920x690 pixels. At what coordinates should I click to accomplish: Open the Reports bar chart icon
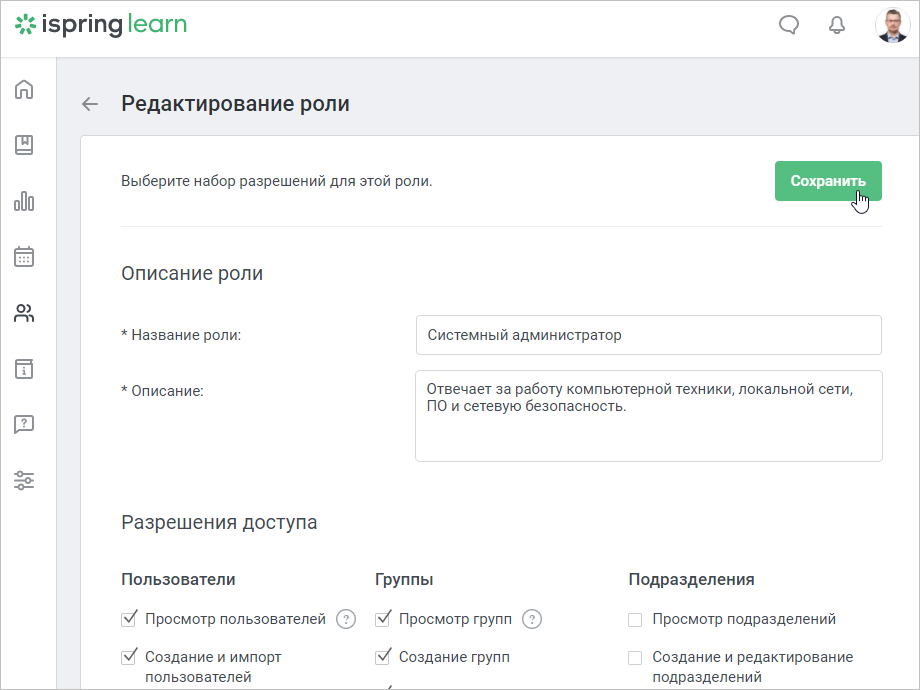pos(24,201)
